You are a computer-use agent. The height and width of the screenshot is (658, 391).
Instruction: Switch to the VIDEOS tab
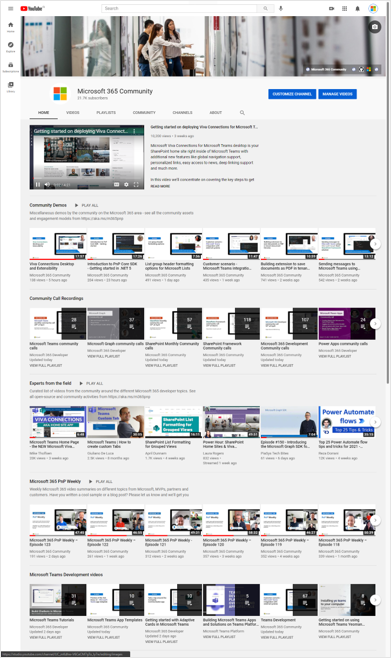73,112
